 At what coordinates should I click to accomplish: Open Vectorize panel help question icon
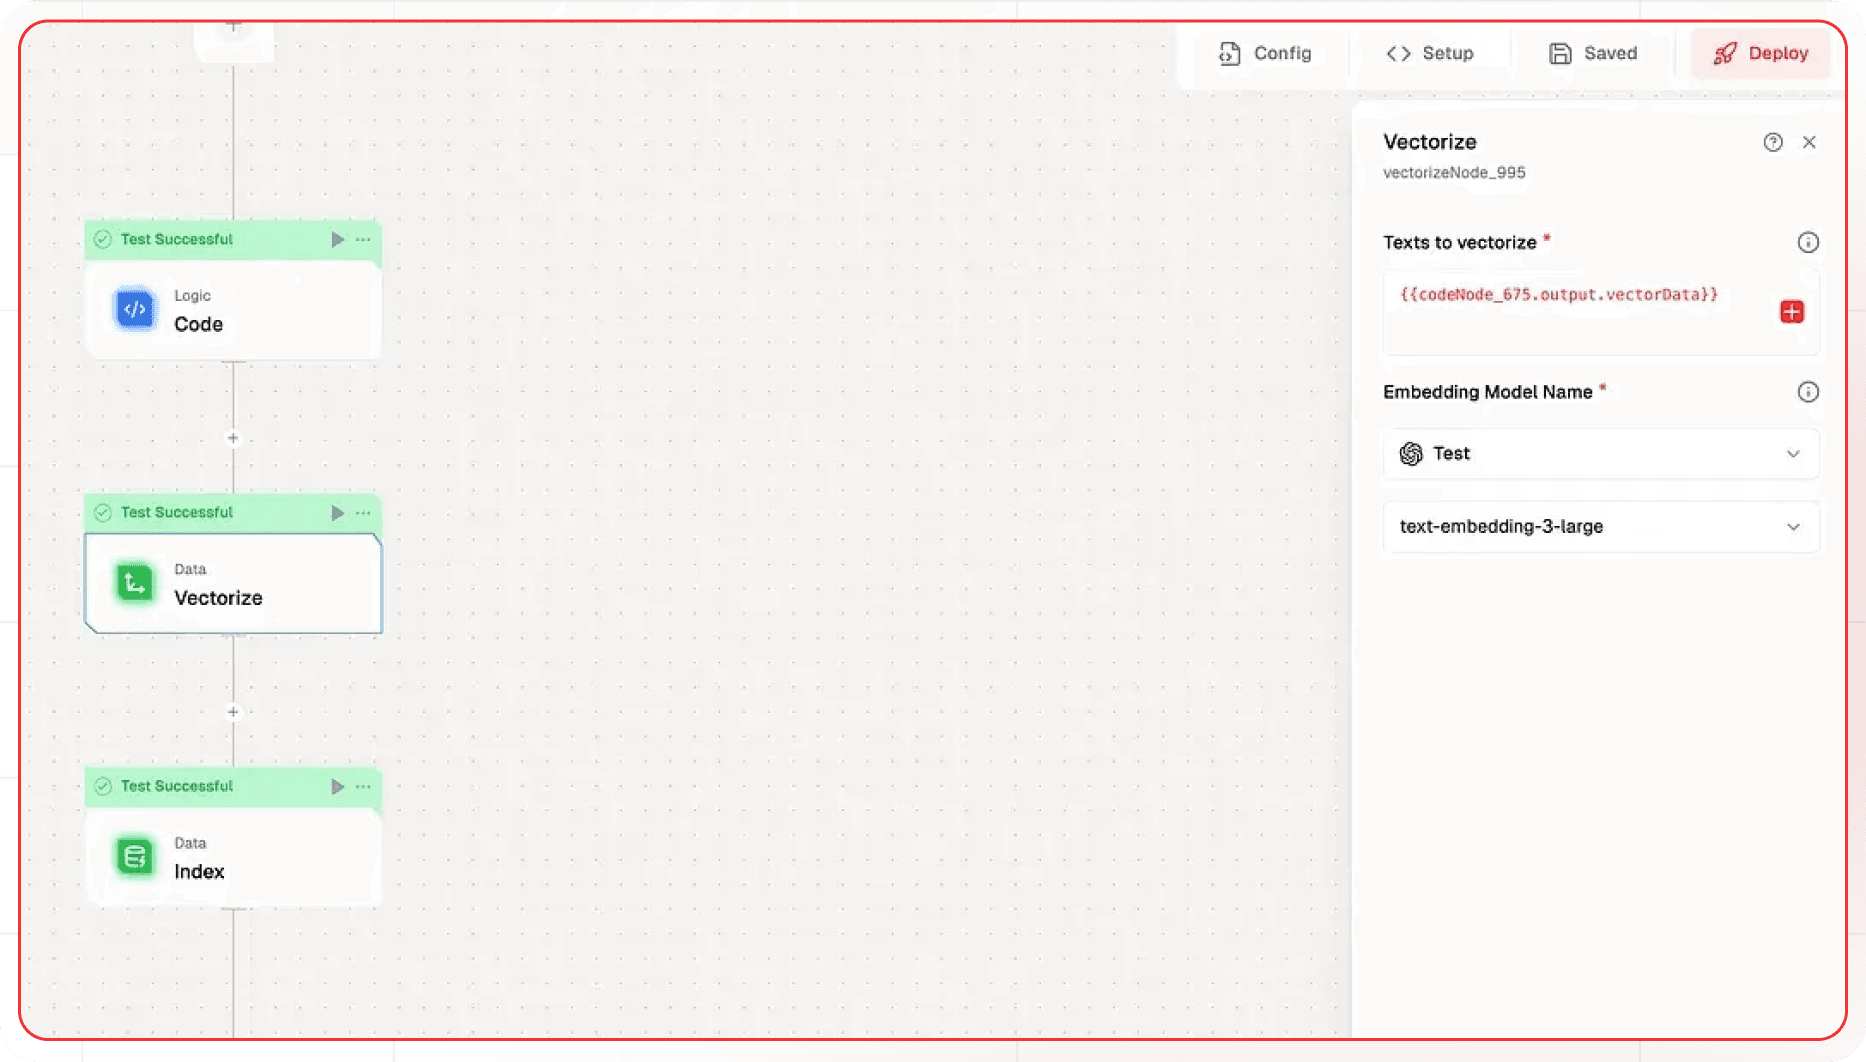pos(1773,142)
